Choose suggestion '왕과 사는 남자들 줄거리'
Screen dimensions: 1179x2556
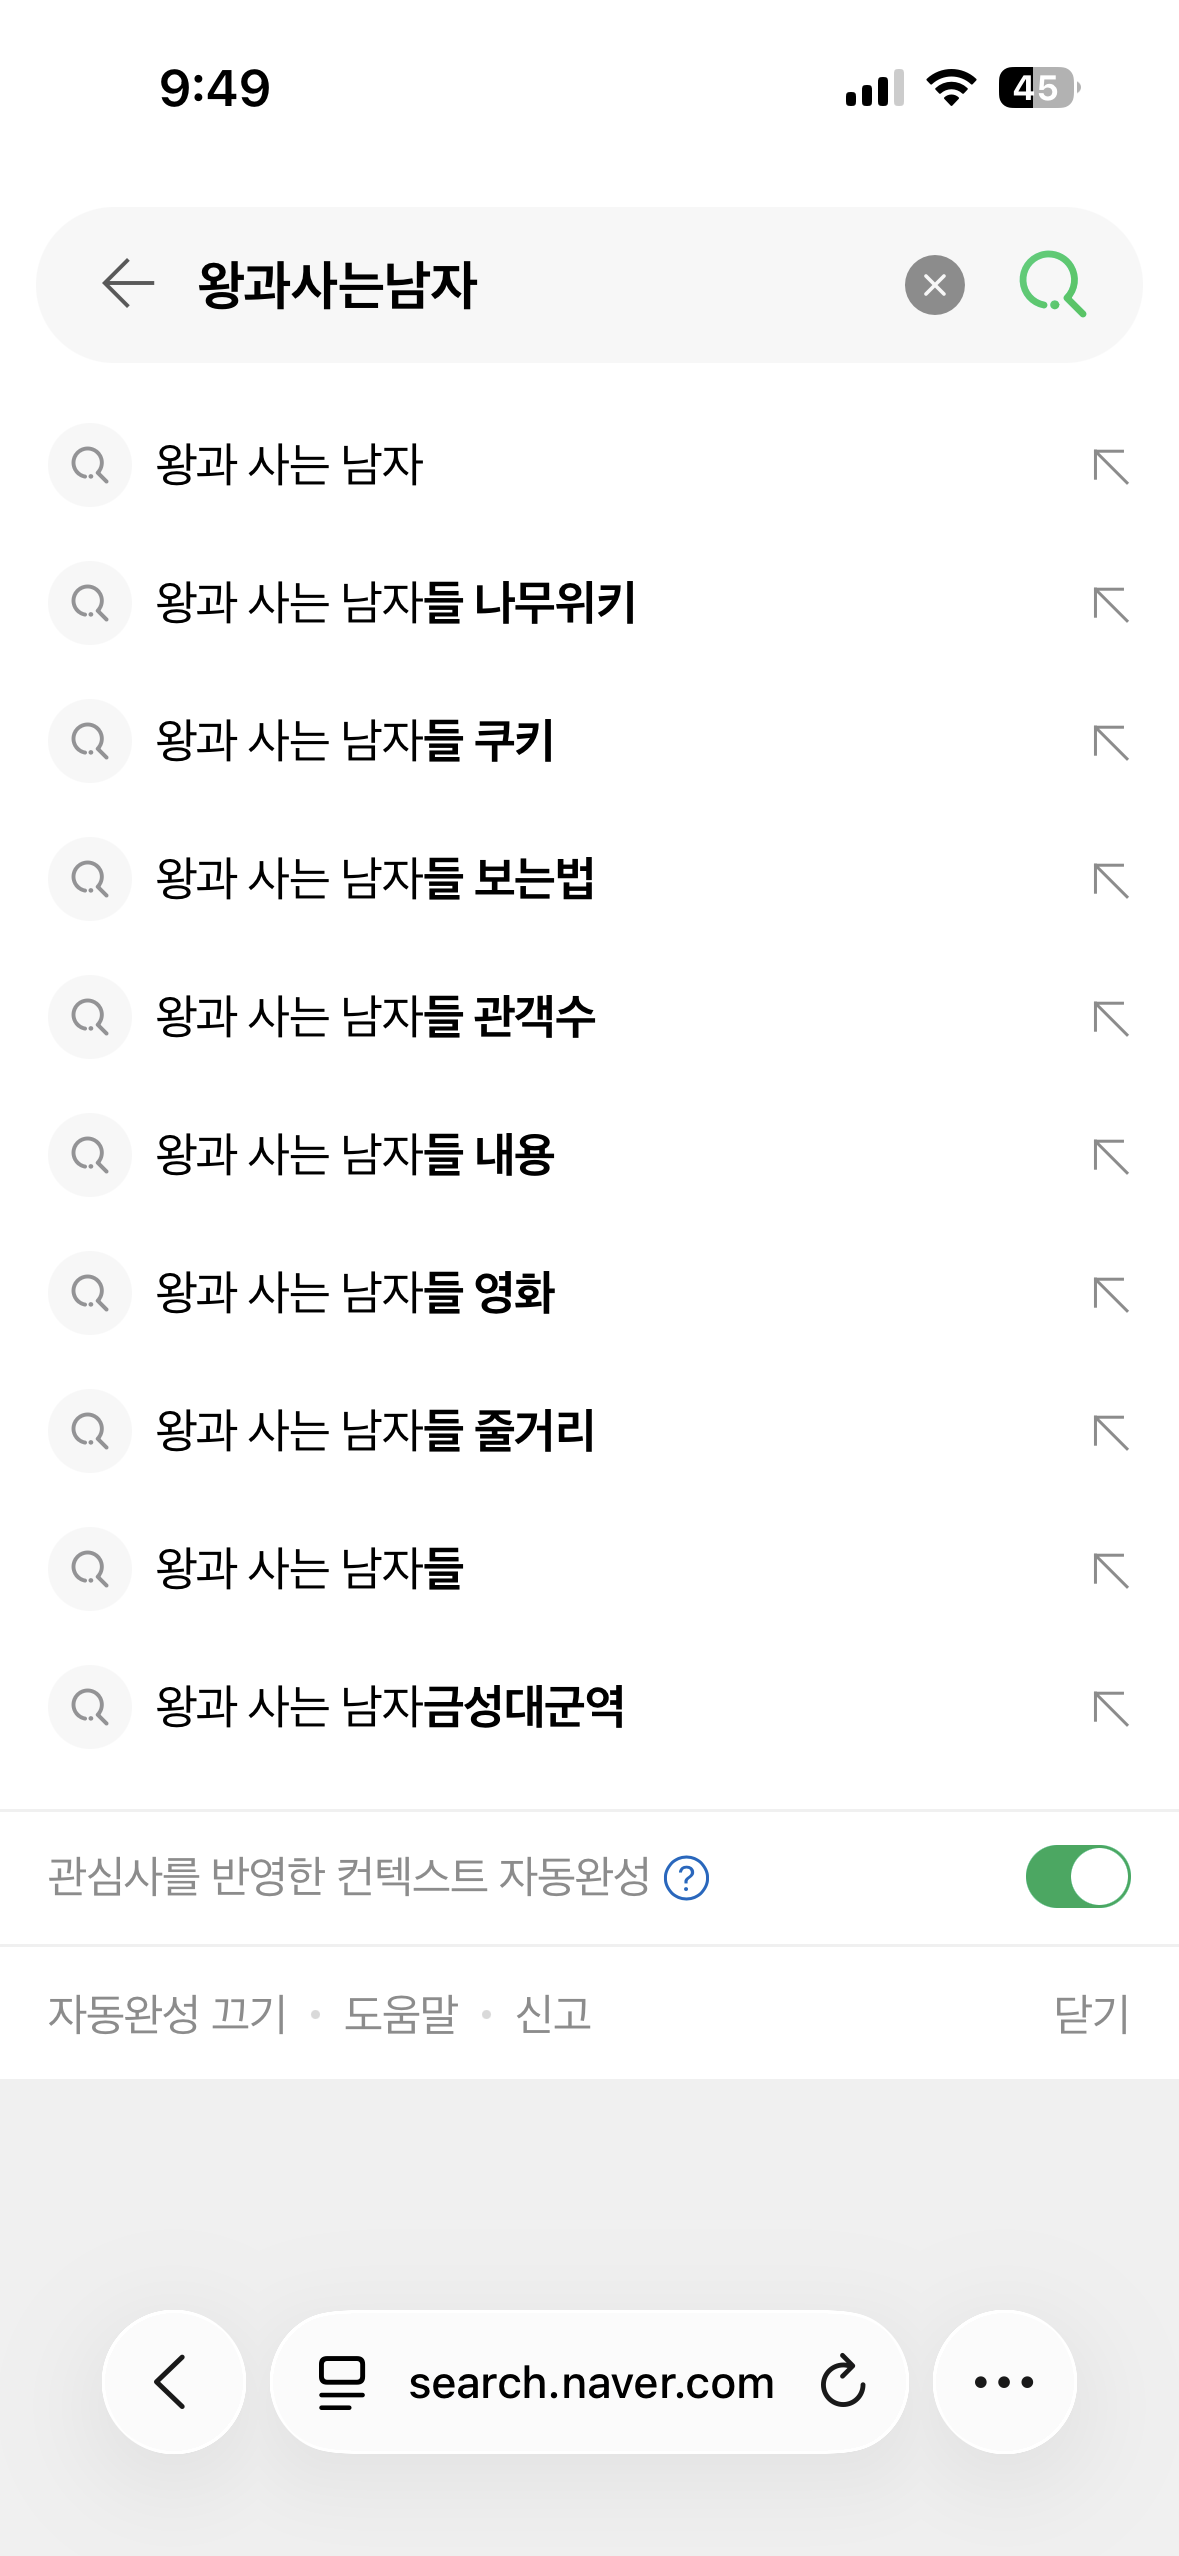pos(375,1431)
